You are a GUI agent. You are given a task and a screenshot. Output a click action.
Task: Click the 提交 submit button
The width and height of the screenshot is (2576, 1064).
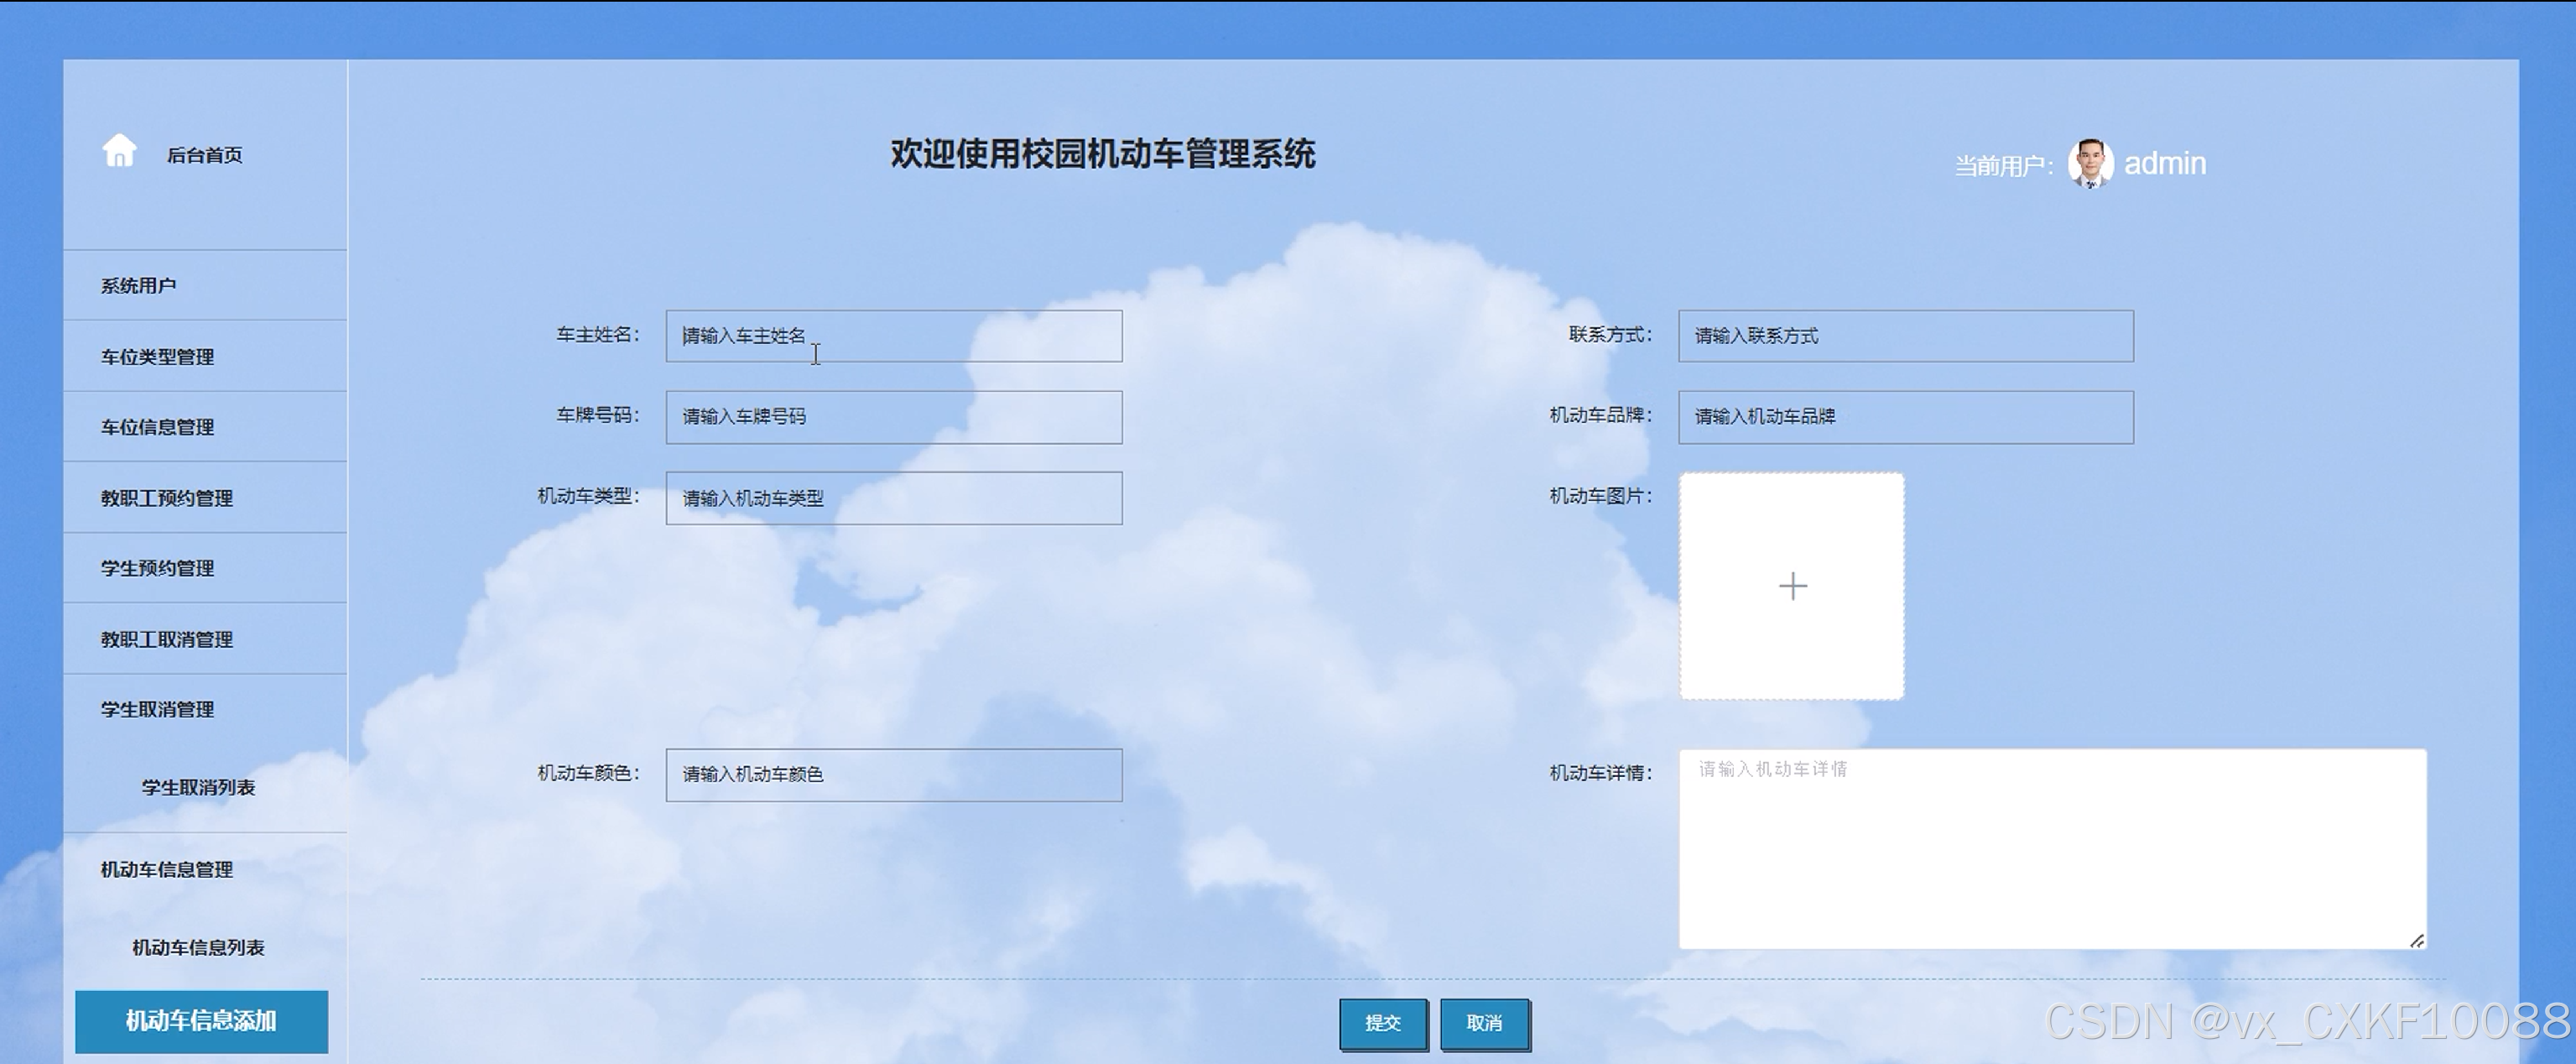click(1383, 1023)
